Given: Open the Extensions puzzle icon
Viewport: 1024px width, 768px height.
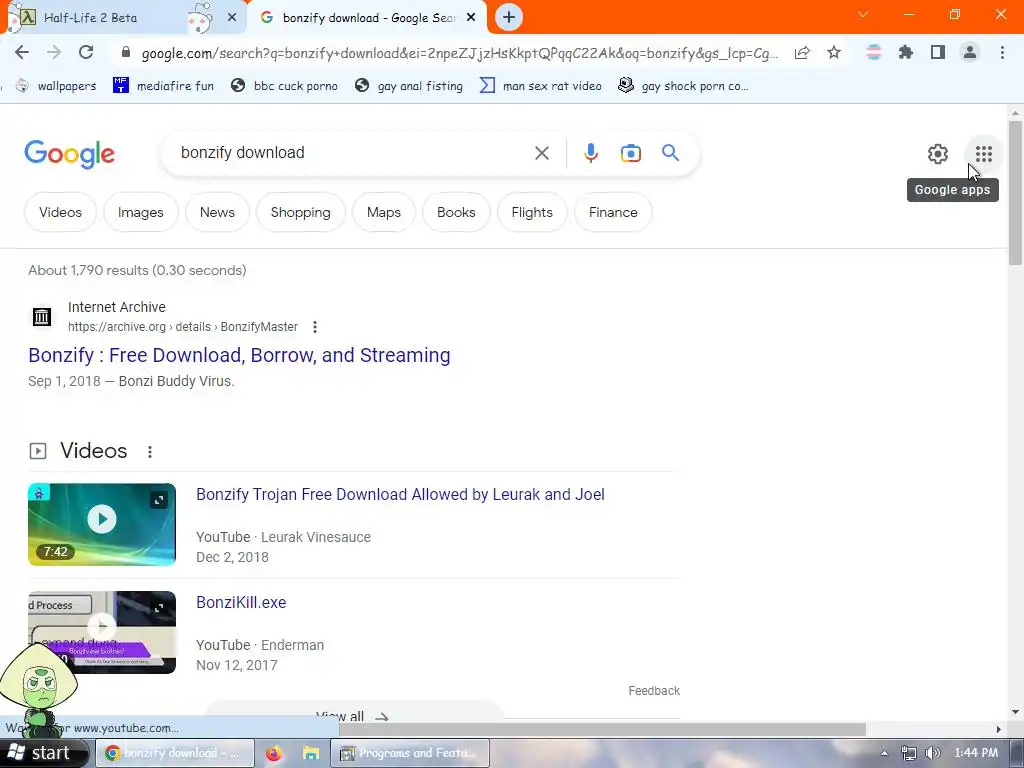Looking at the screenshot, I should (x=905, y=52).
